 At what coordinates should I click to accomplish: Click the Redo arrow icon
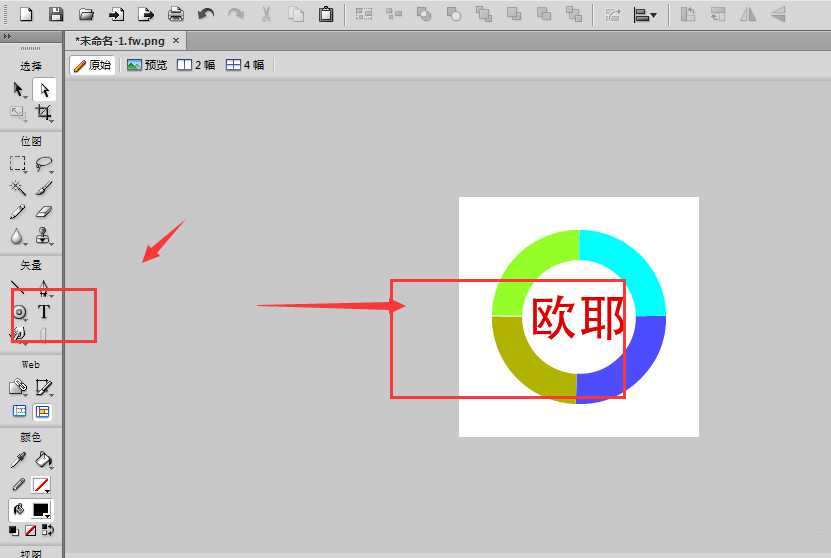(x=236, y=14)
